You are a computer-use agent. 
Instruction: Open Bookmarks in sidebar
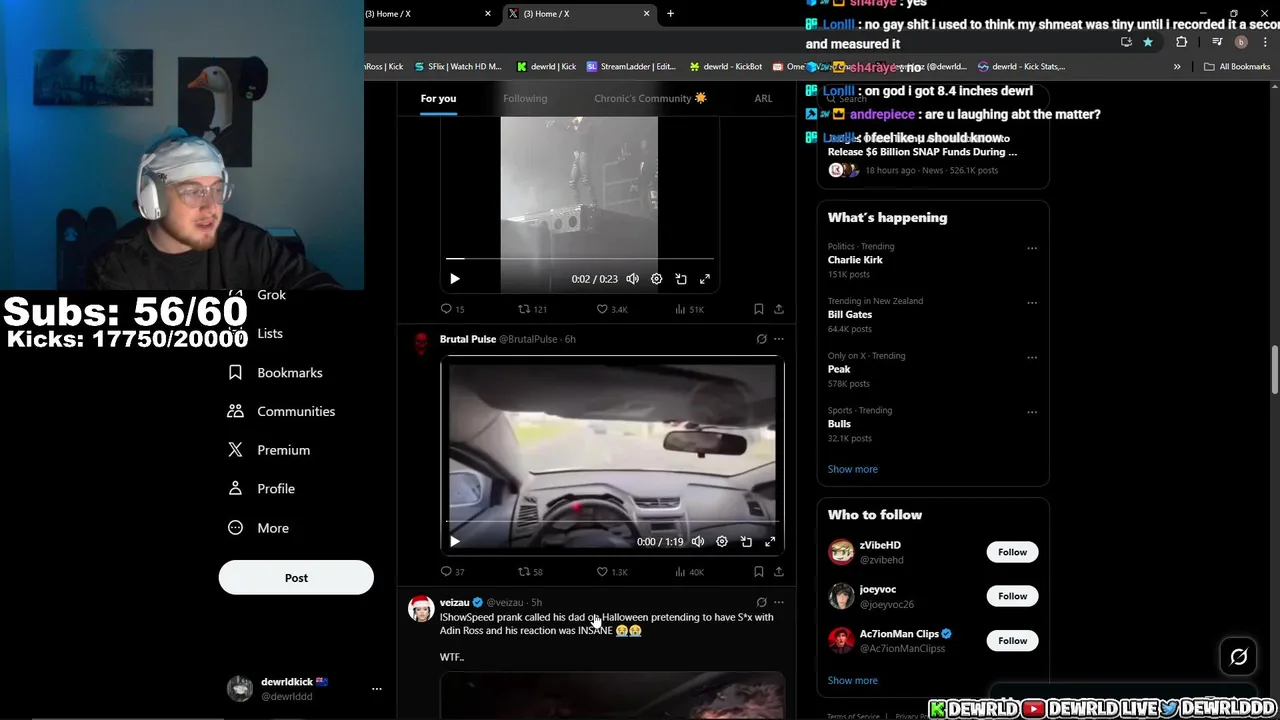tap(275, 372)
